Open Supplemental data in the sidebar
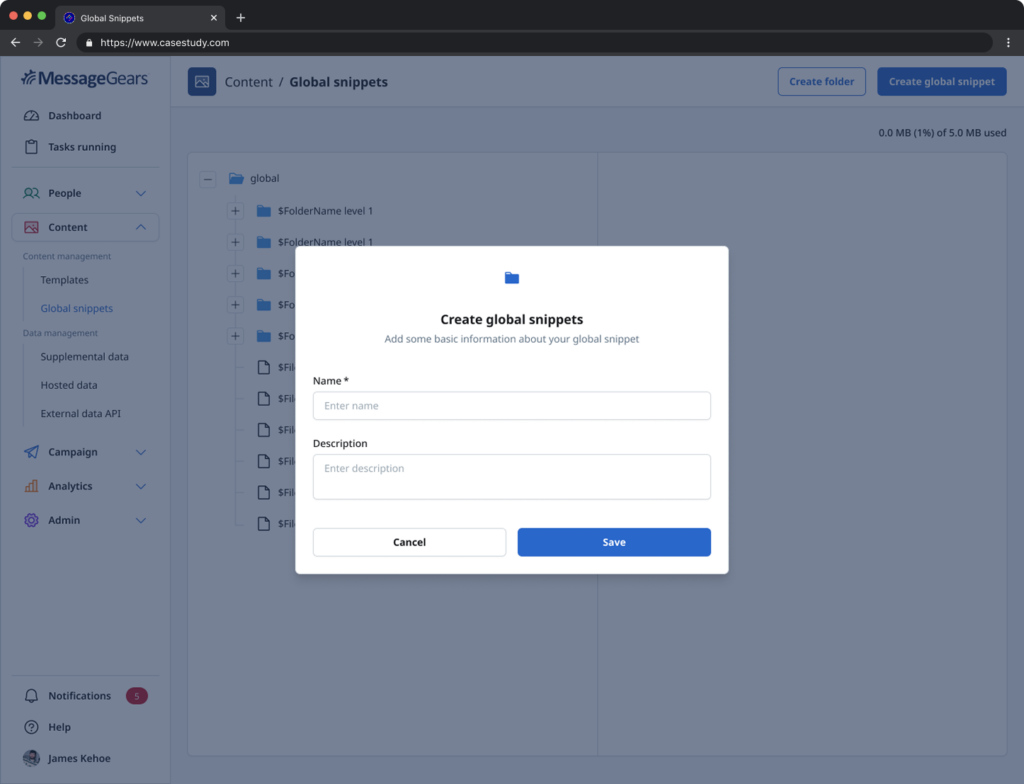The height and width of the screenshot is (784, 1024). (84, 357)
